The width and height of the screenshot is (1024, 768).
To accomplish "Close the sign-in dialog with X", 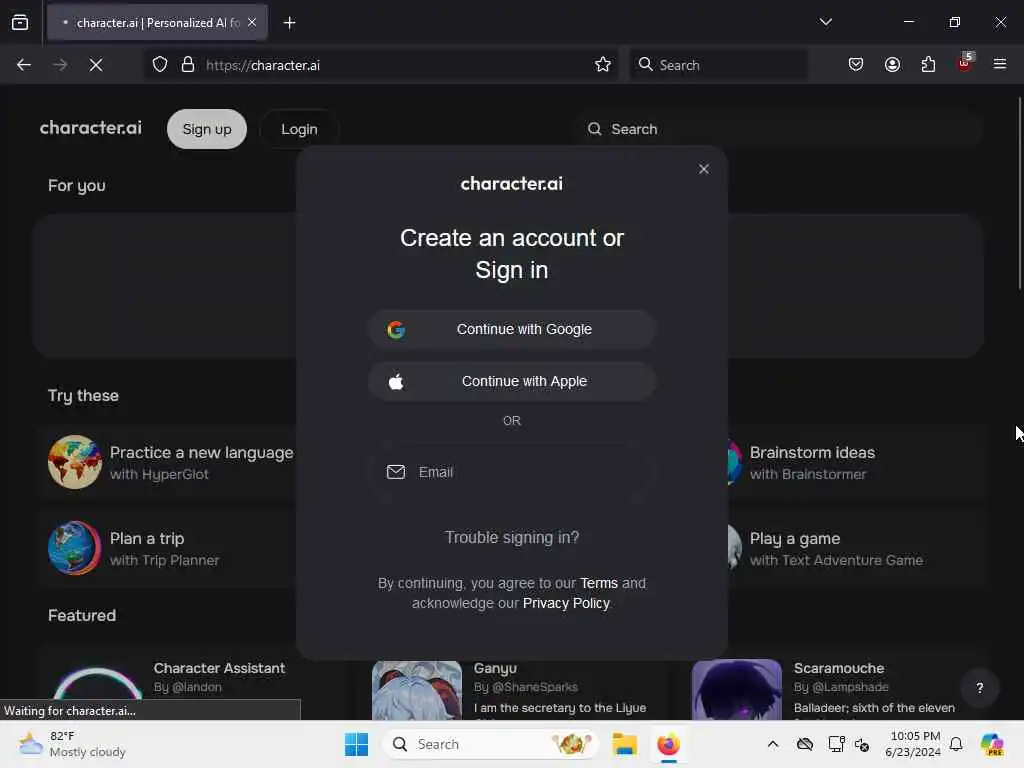I will coord(703,169).
